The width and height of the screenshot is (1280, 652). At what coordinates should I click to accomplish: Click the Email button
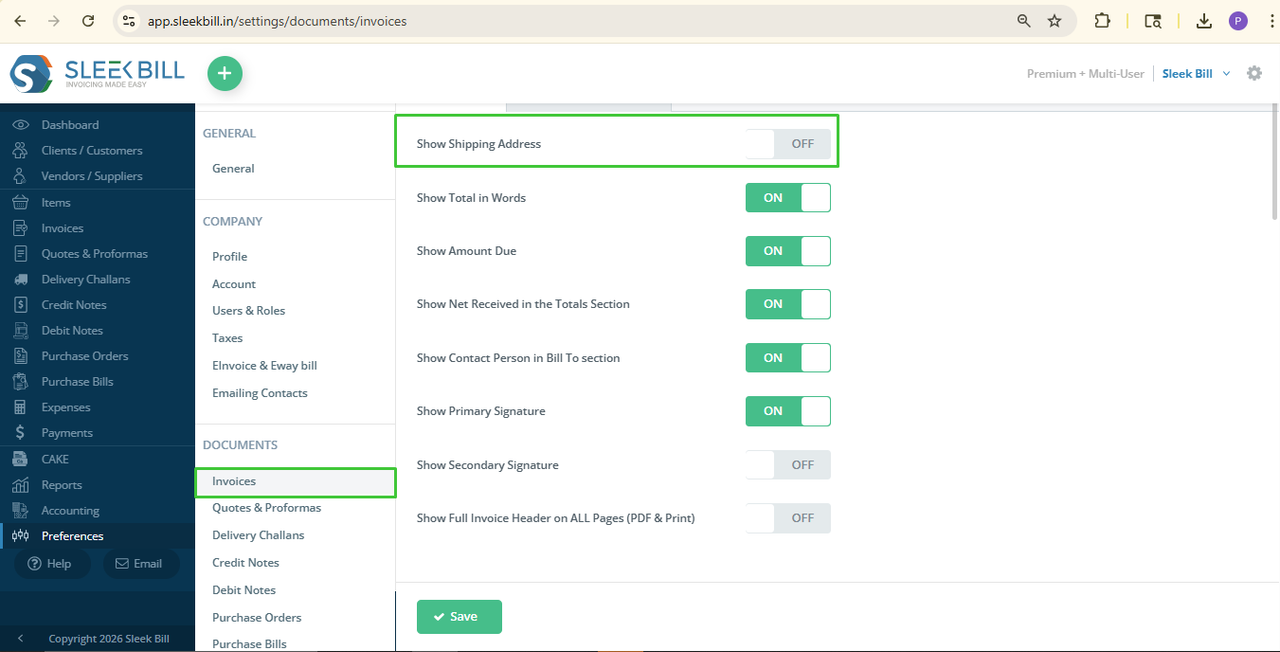pos(141,564)
